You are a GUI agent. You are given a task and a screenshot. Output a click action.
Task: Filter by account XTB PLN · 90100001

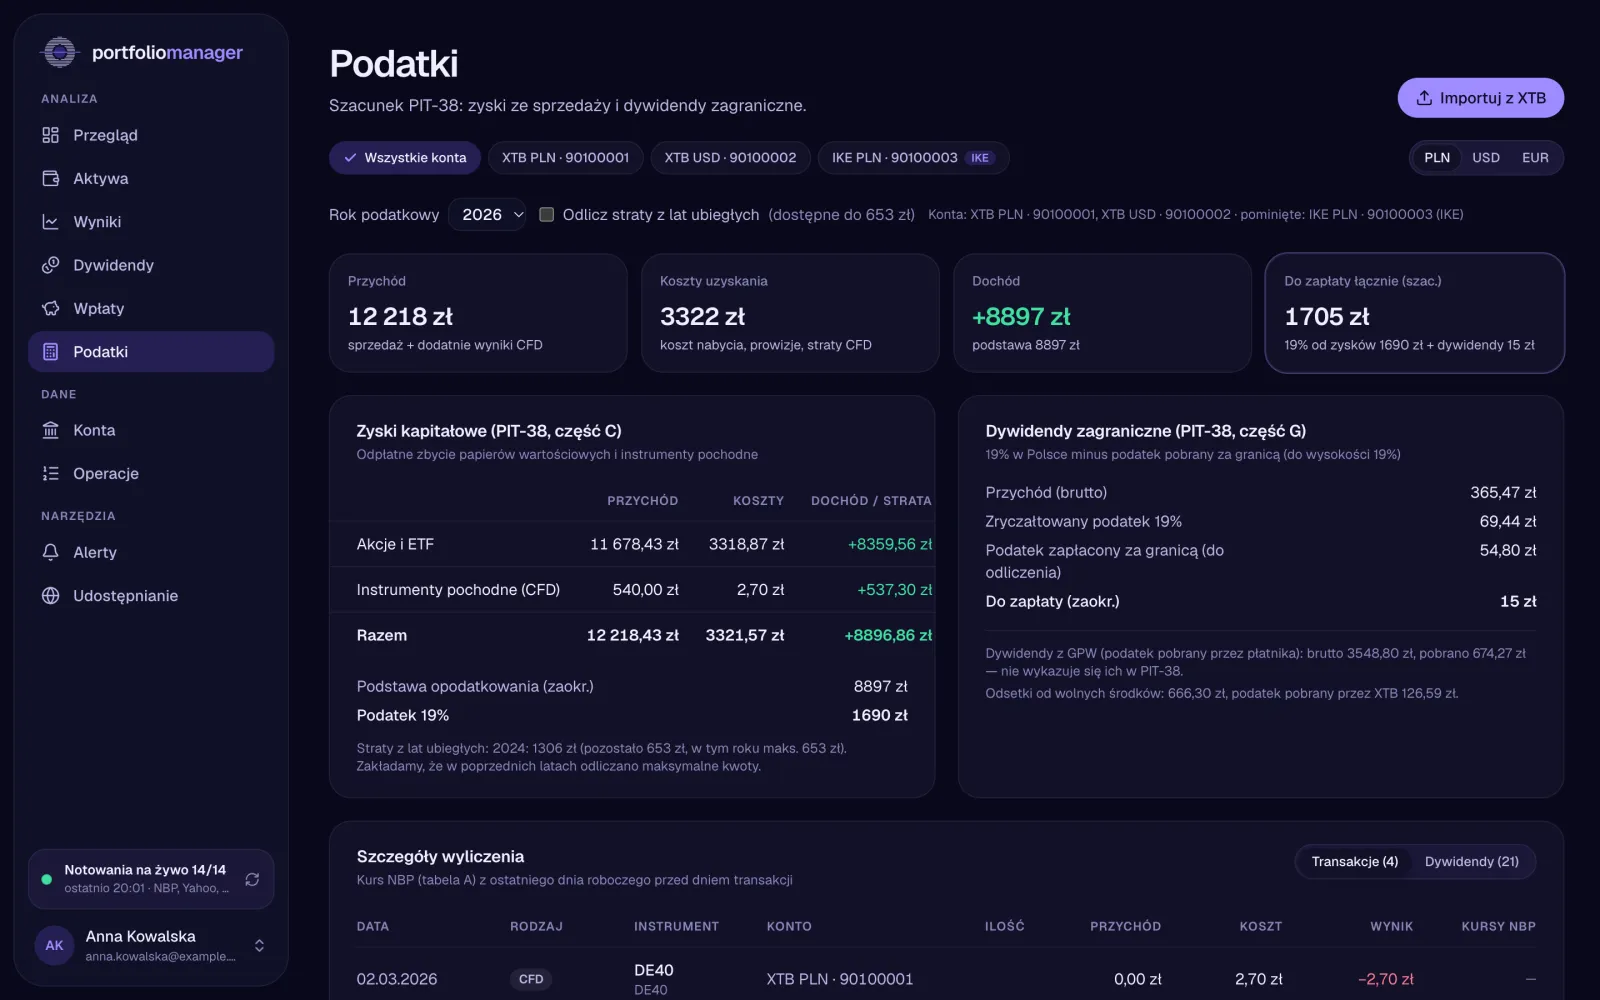(x=565, y=158)
